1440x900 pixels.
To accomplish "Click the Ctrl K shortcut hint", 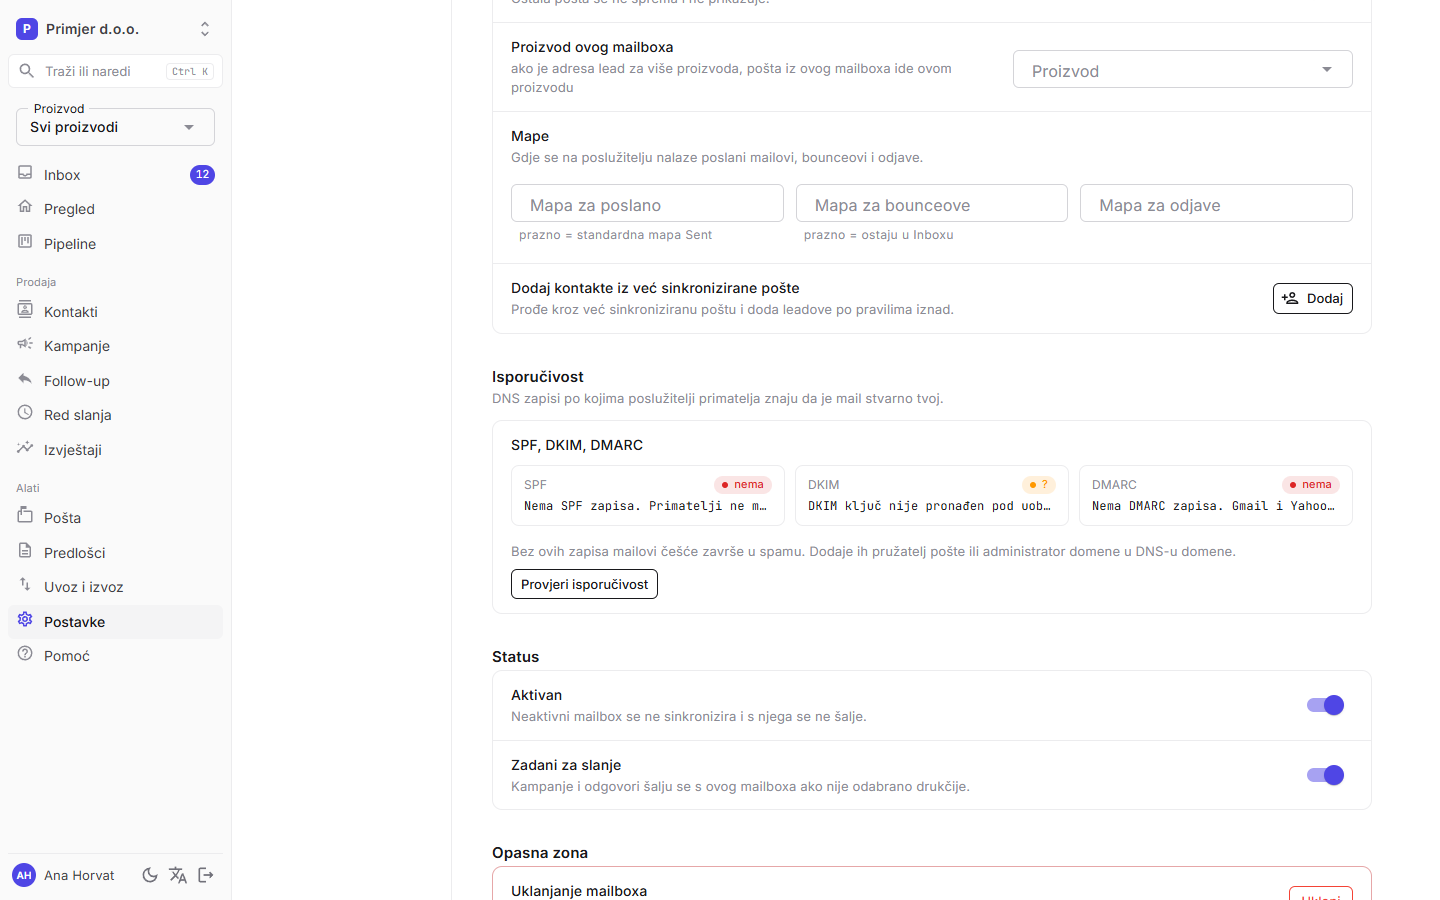I will pos(190,71).
